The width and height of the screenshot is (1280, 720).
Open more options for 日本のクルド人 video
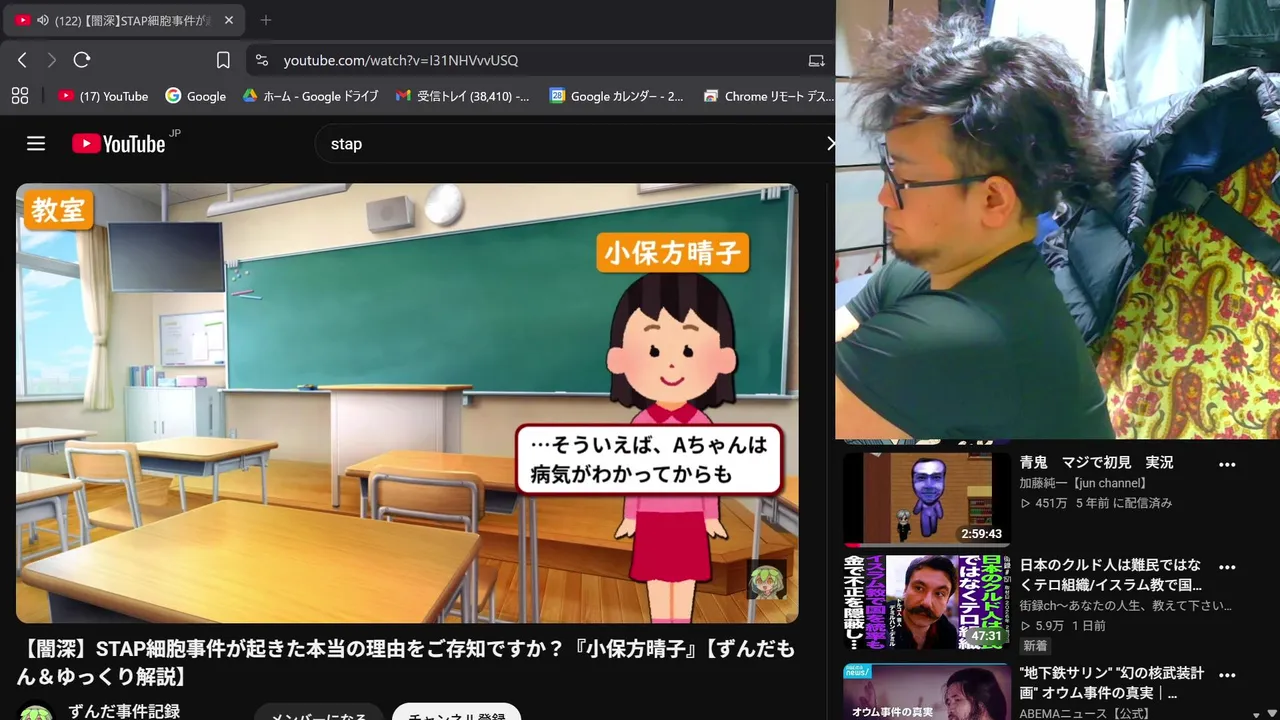click(x=1227, y=567)
